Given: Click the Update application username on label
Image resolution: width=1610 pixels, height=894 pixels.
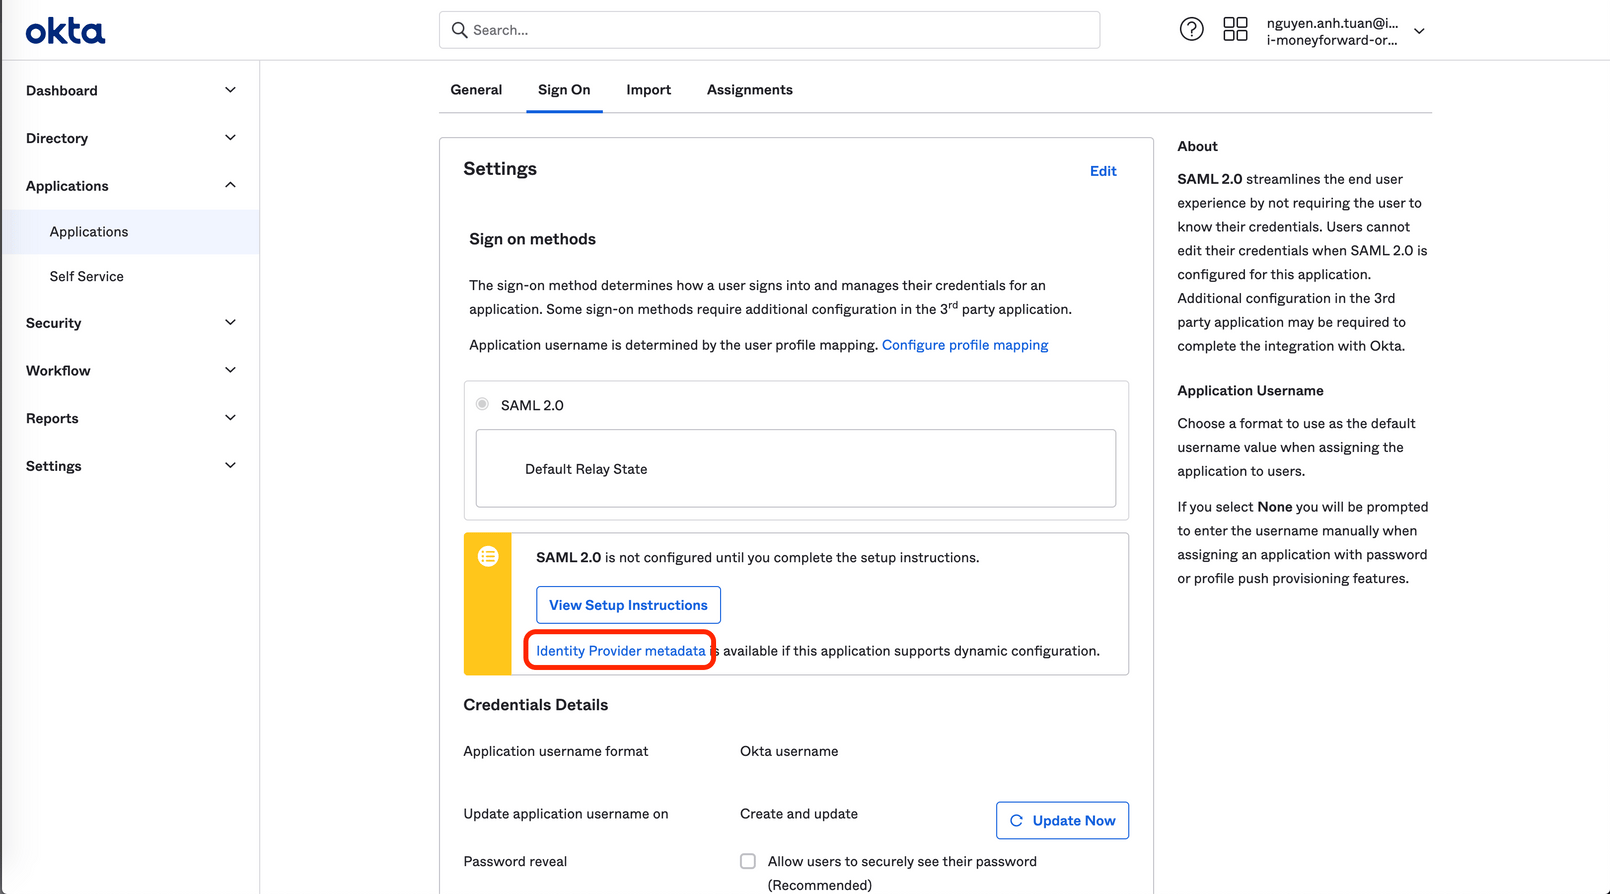Looking at the screenshot, I should pos(566,814).
